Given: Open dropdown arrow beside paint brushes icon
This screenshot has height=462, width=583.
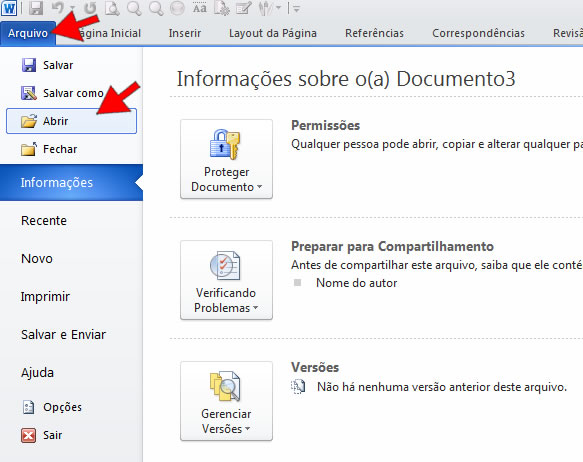Looking at the screenshot, I should click(x=278, y=8).
